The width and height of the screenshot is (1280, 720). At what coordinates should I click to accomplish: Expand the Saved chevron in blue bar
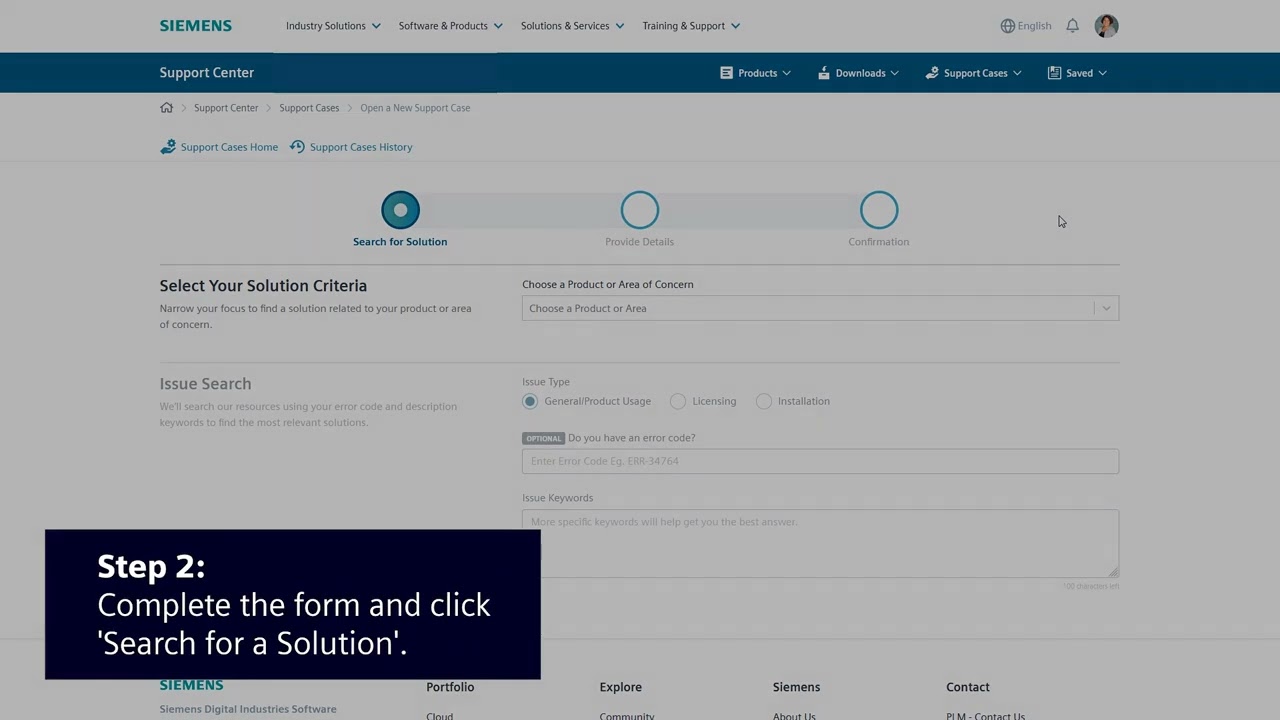pos(1102,73)
